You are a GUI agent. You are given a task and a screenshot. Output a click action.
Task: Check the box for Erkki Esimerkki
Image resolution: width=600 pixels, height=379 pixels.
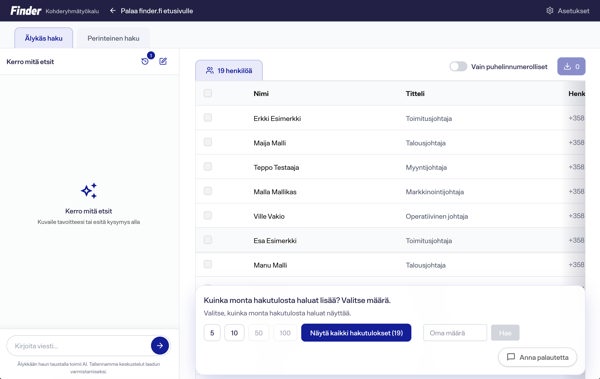[208, 118]
